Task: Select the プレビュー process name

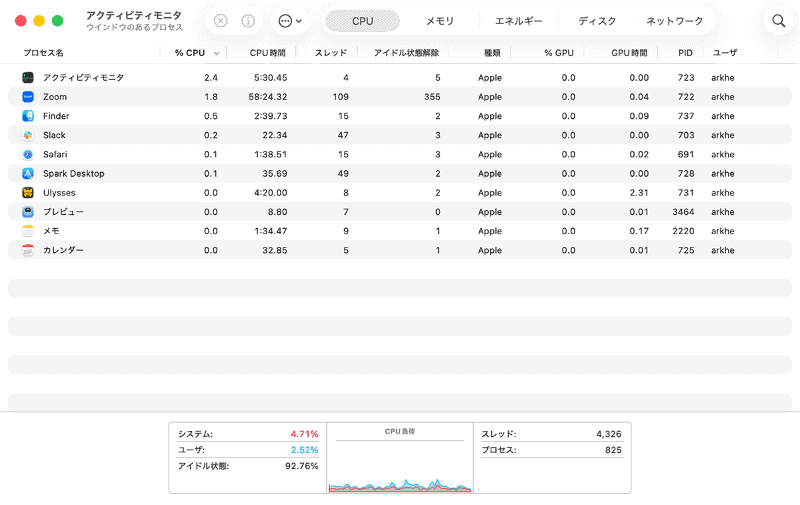Action: click(63, 212)
